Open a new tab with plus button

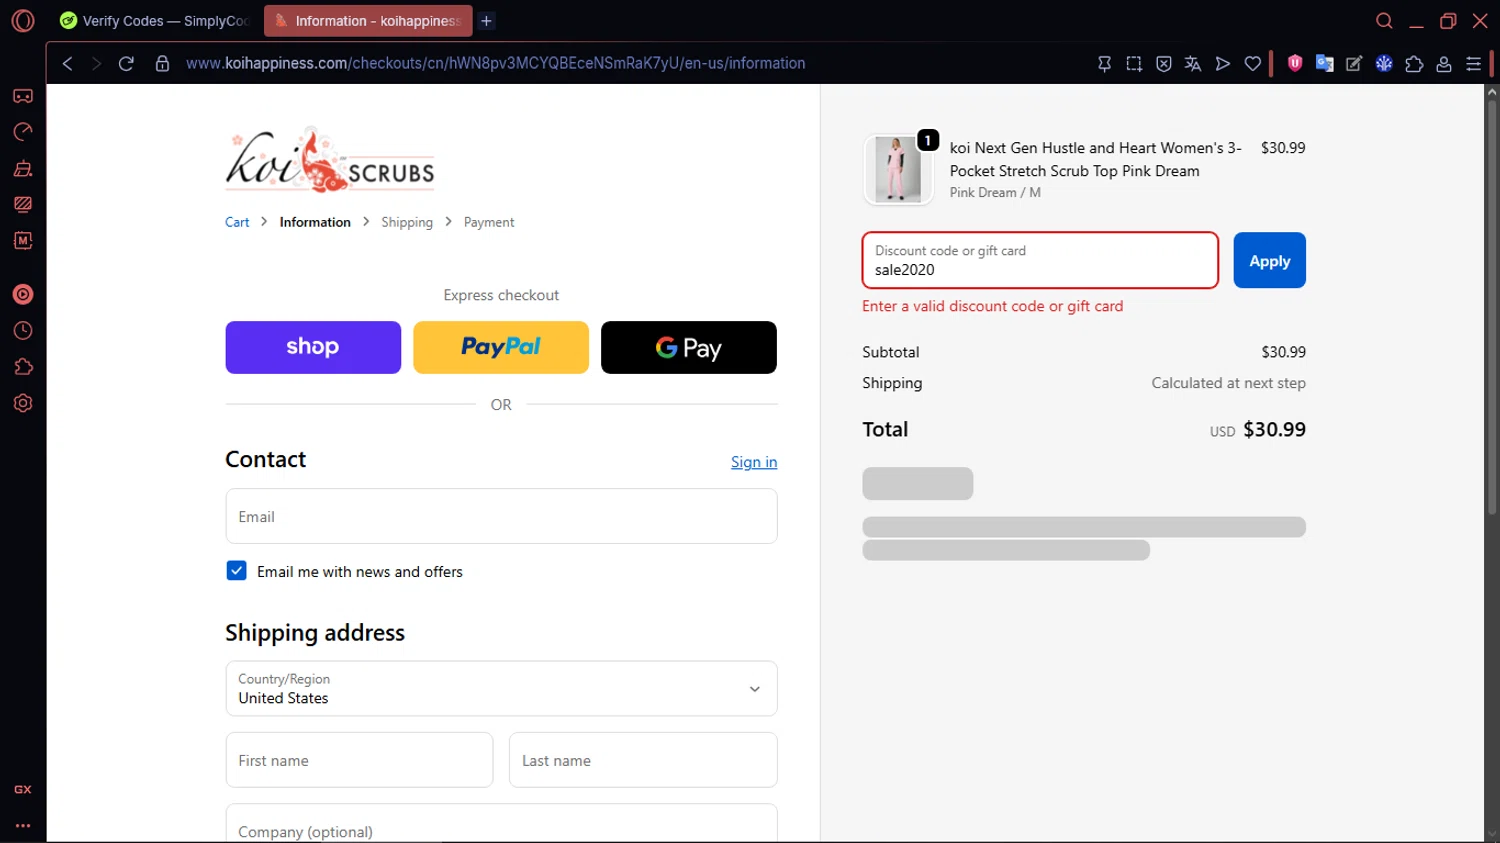[486, 20]
